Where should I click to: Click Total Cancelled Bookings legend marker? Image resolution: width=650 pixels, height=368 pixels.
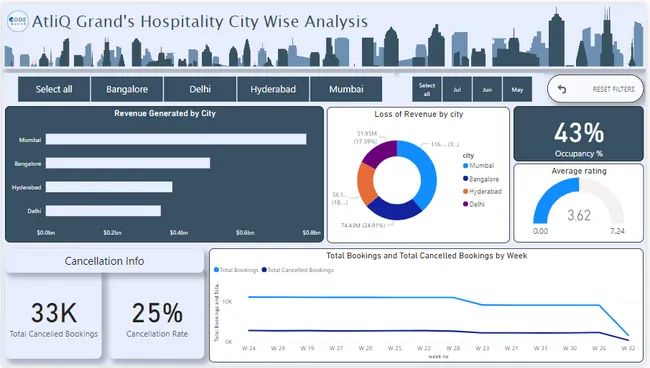pyautogui.click(x=264, y=270)
